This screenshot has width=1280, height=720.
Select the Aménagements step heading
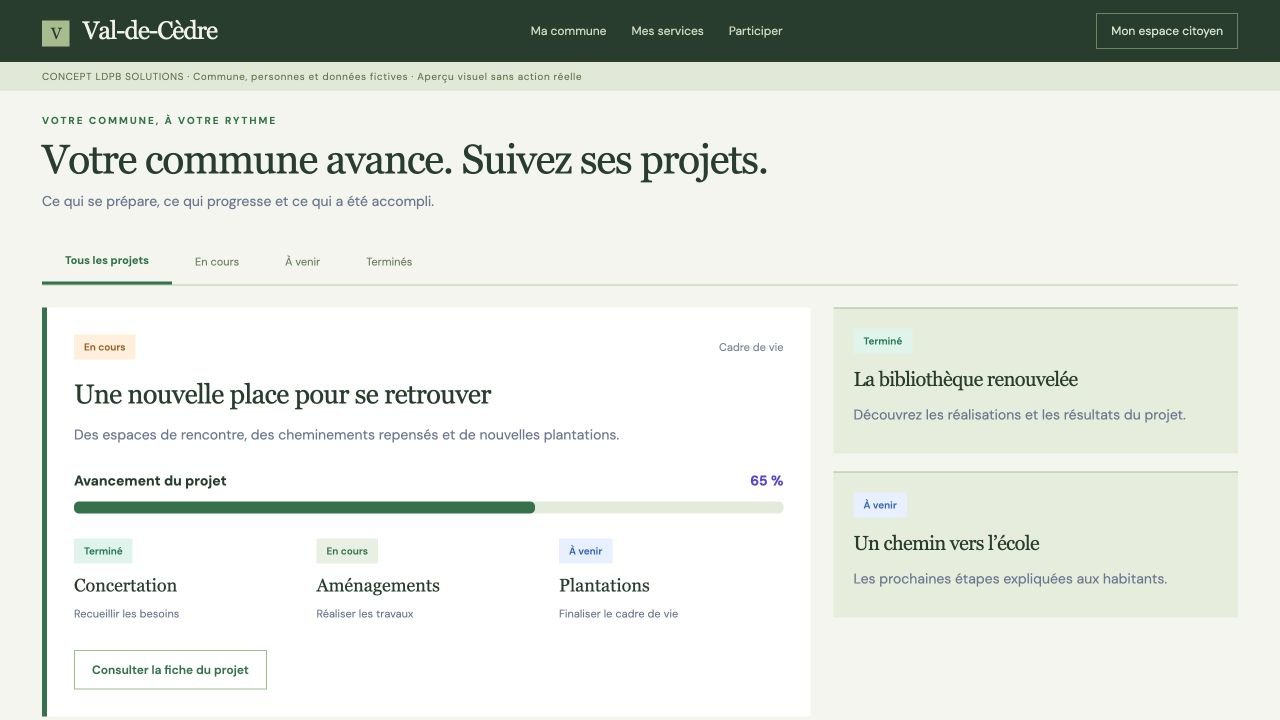coord(378,586)
